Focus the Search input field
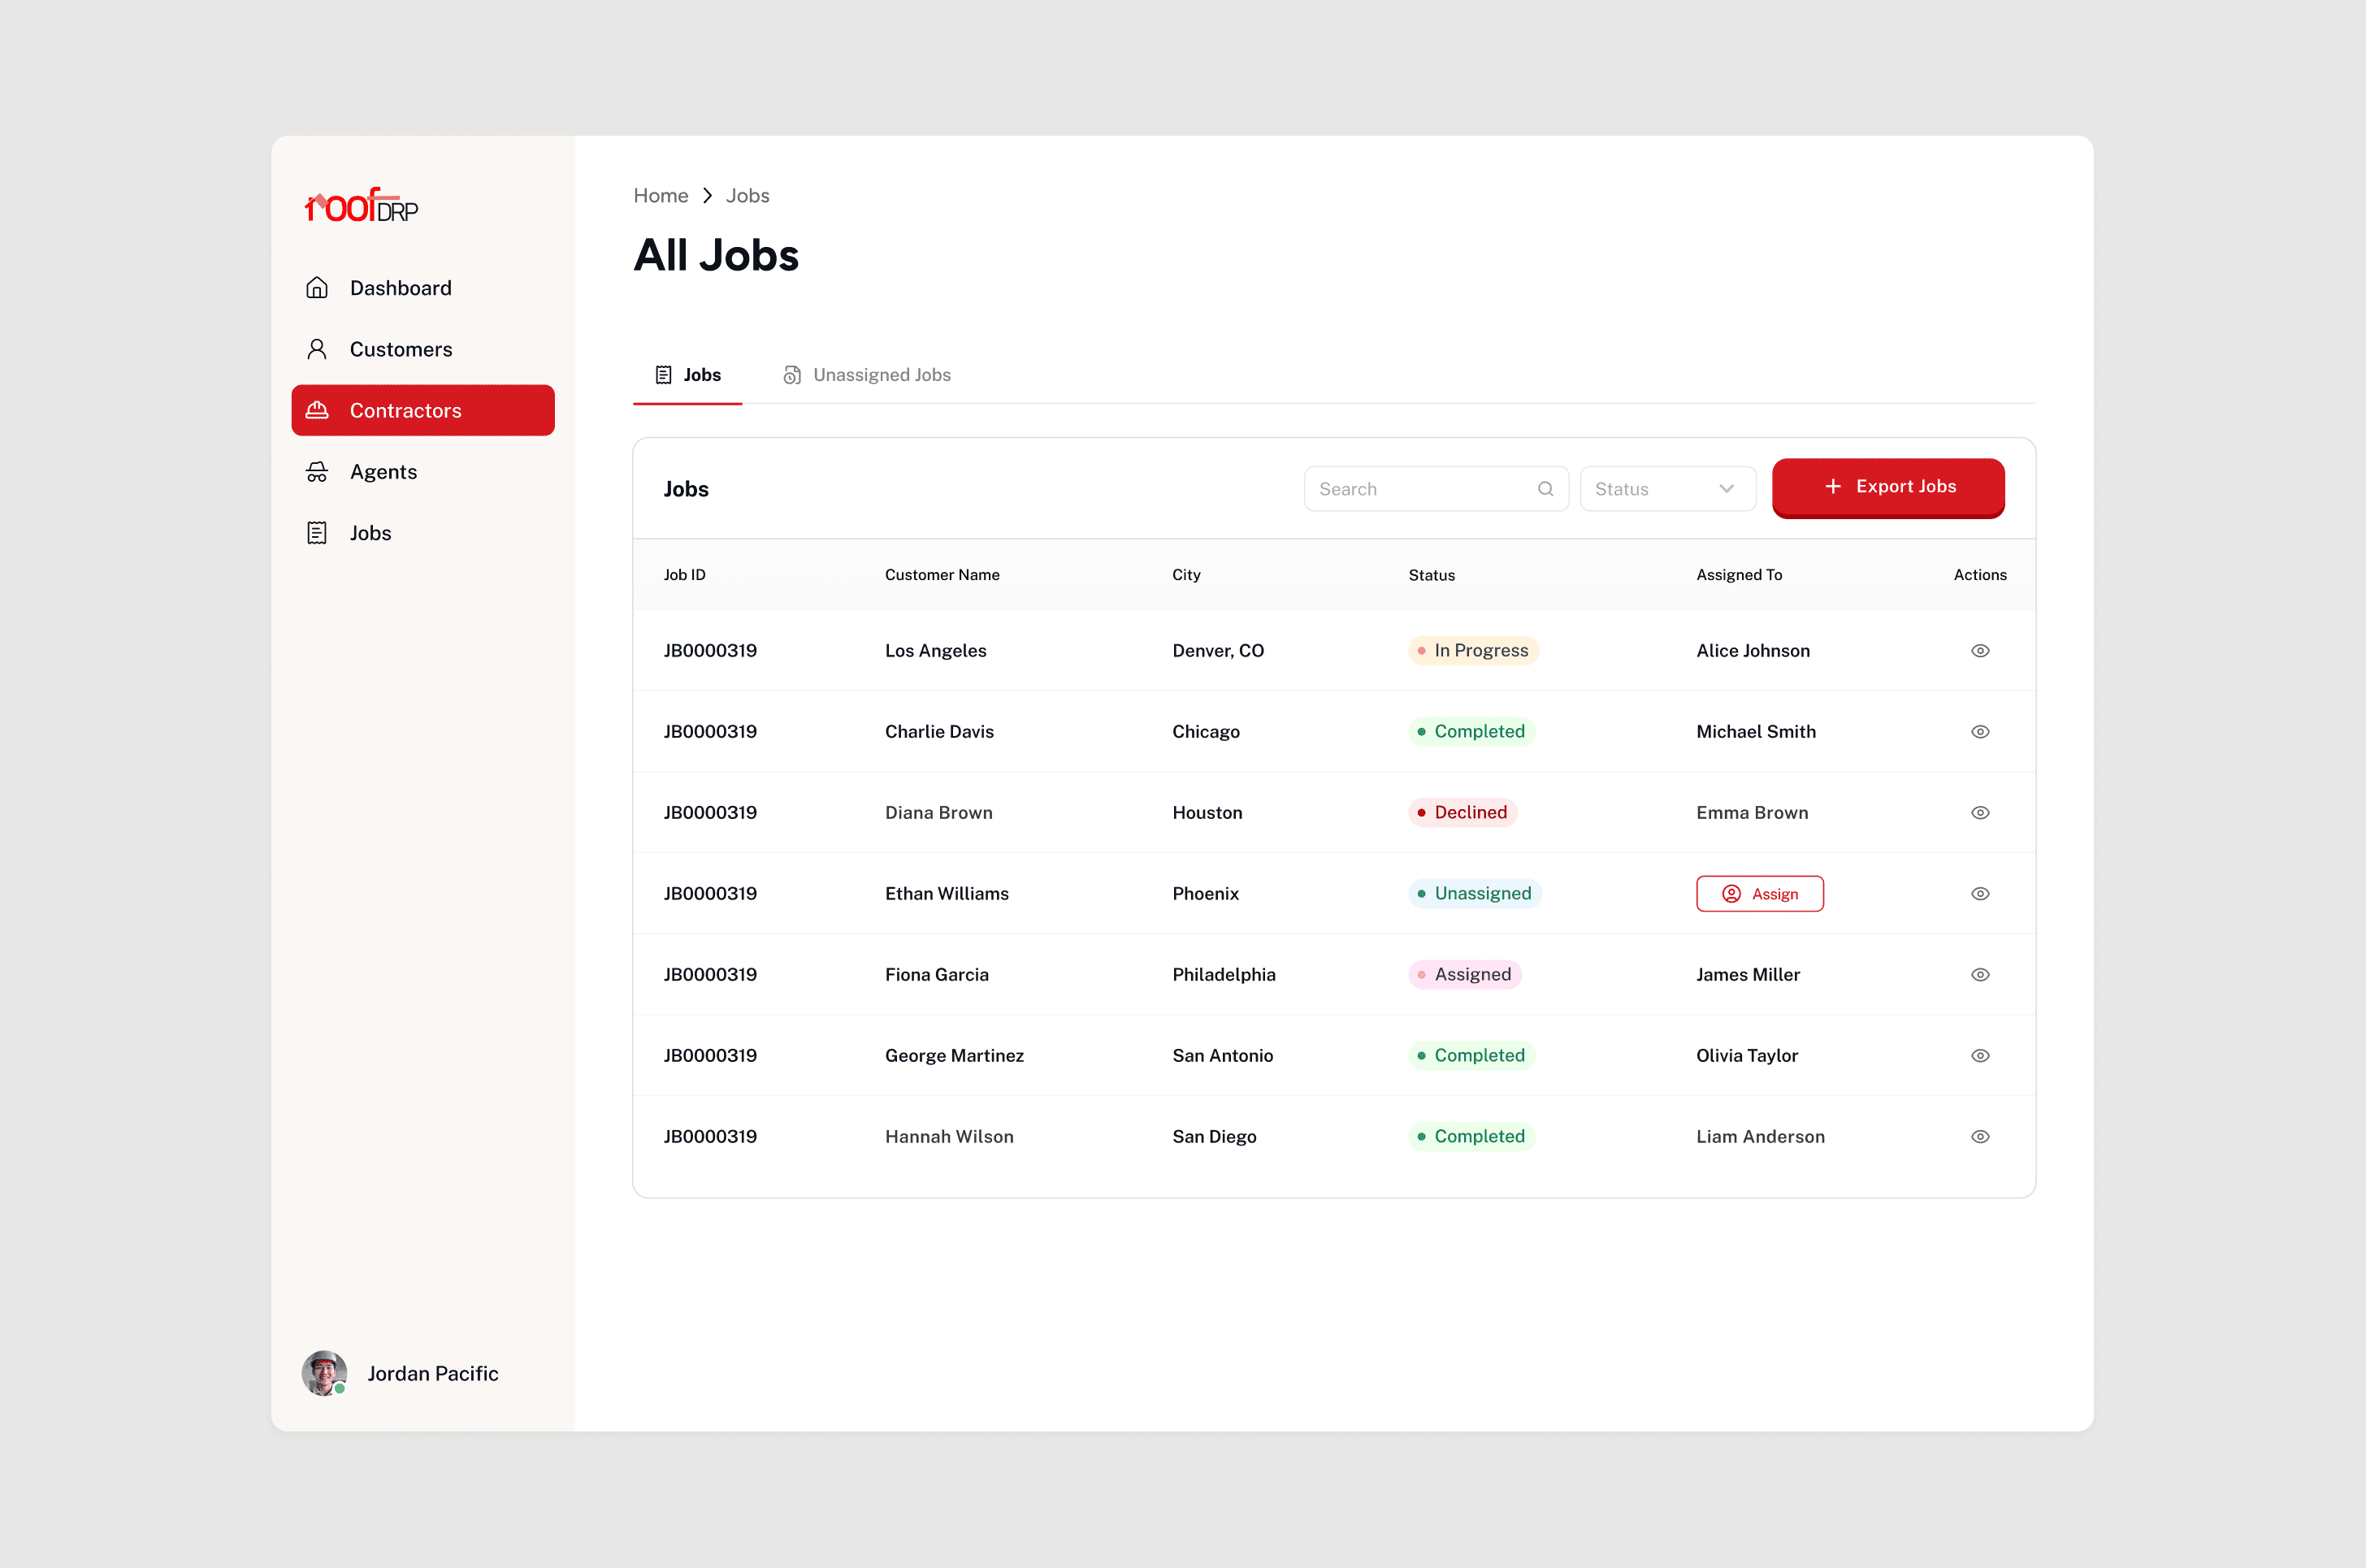This screenshot has height=1568, width=2366. point(1422,489)
